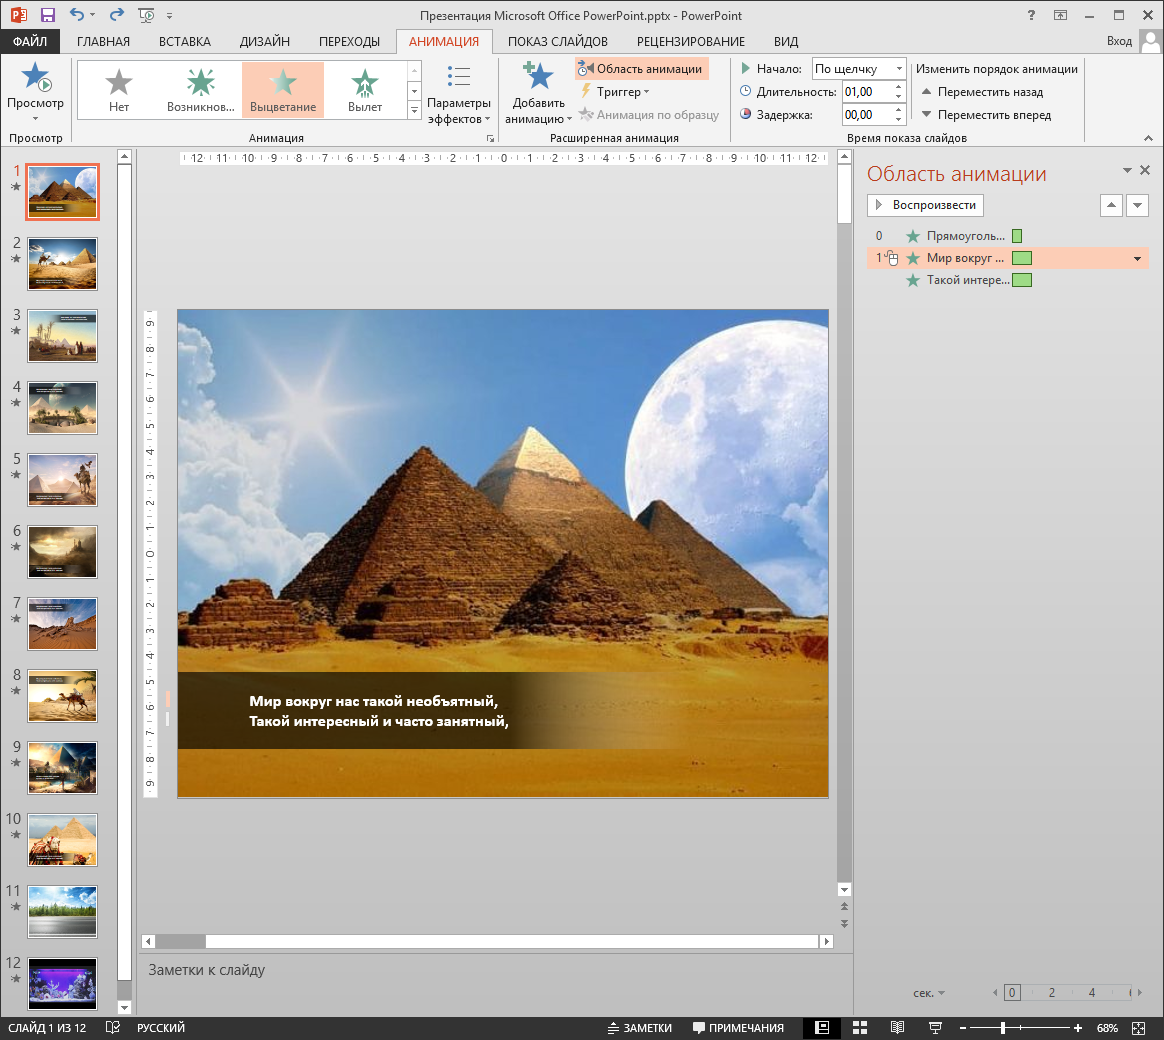Click move-up arrow in animation pane
Screen dimensions: 1164x1040
click(1111, 205)
